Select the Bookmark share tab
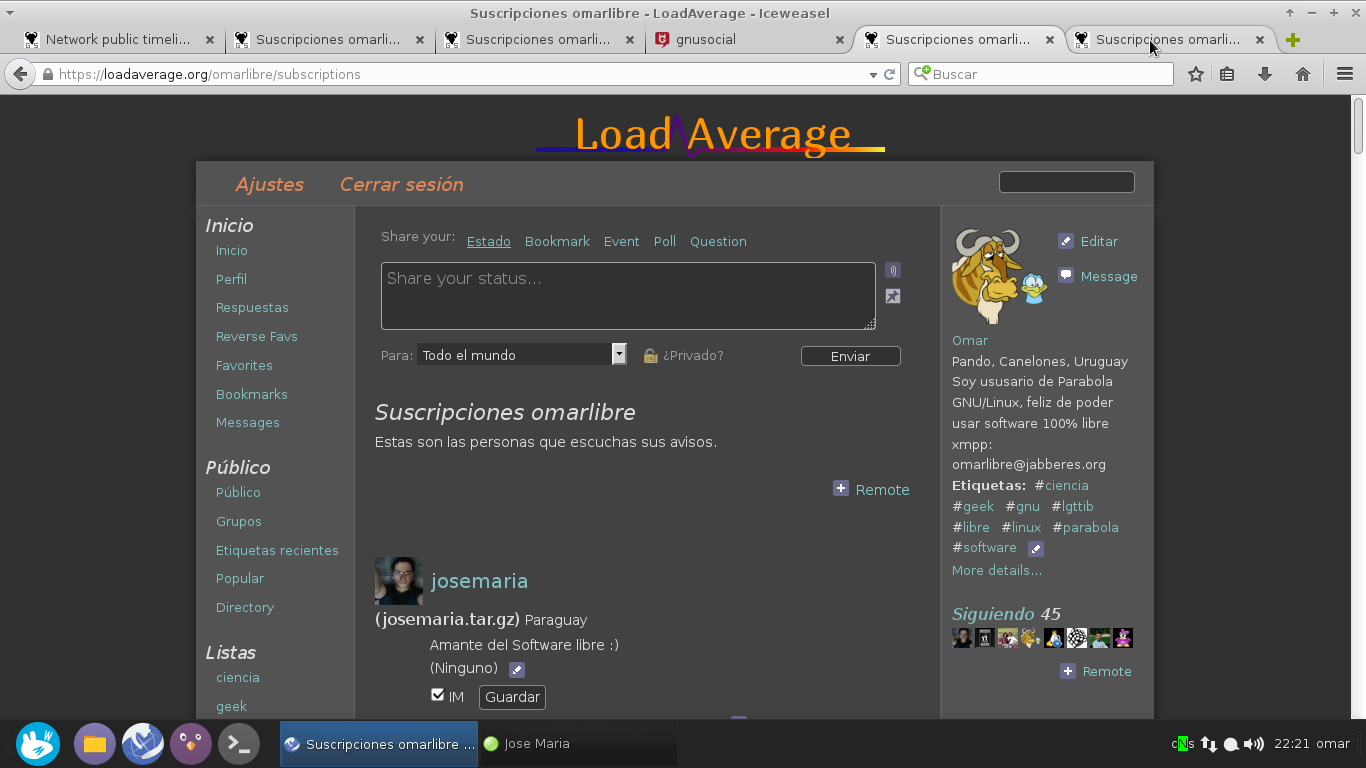This screenshot has height=768, width=1366. [x=557, y=241]
